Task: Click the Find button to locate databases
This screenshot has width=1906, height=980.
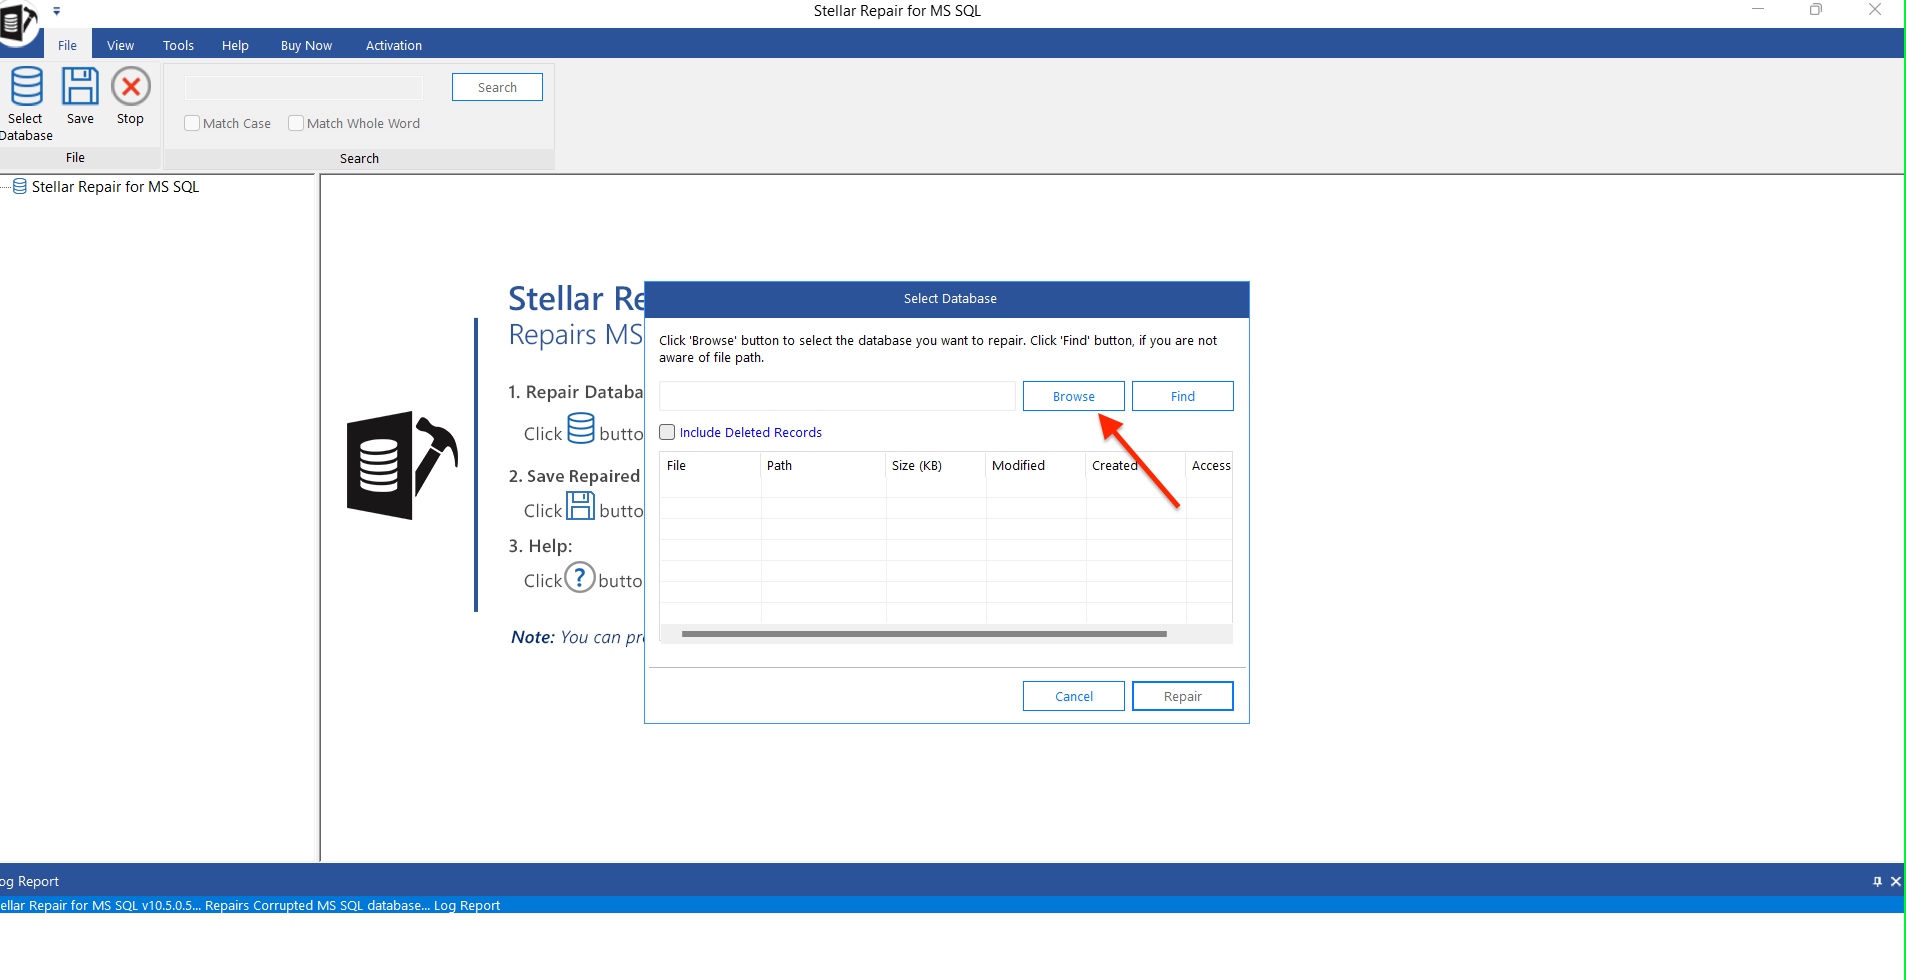Action: [1181, 396]
